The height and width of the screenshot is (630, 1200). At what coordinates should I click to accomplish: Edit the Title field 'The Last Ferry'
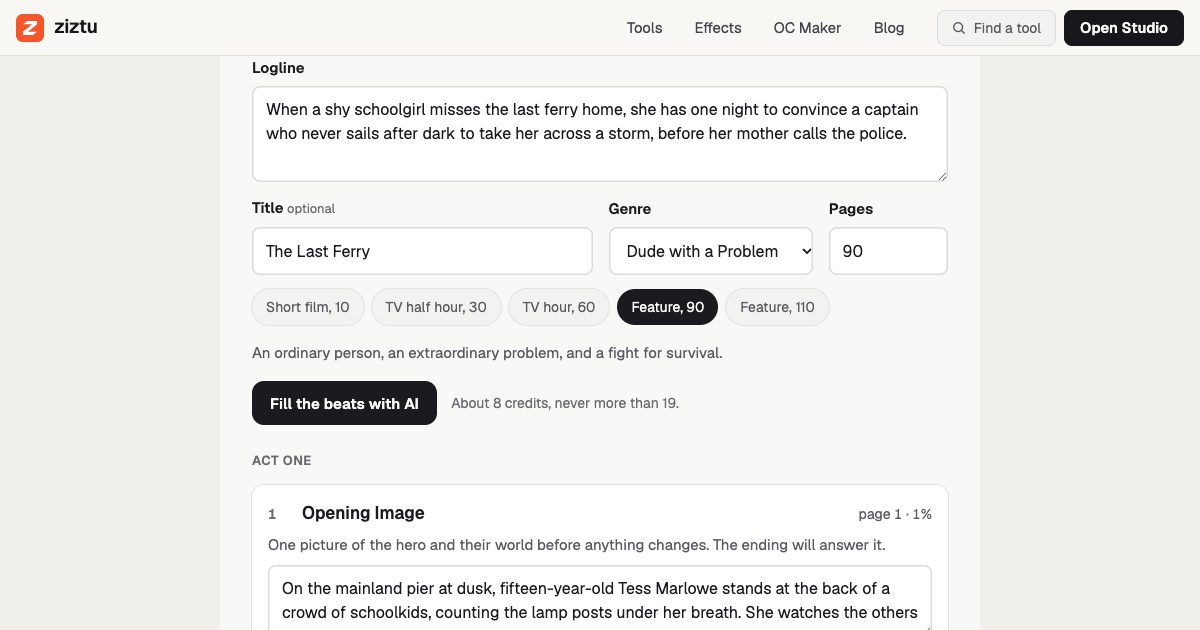click(x=422, y=251)
